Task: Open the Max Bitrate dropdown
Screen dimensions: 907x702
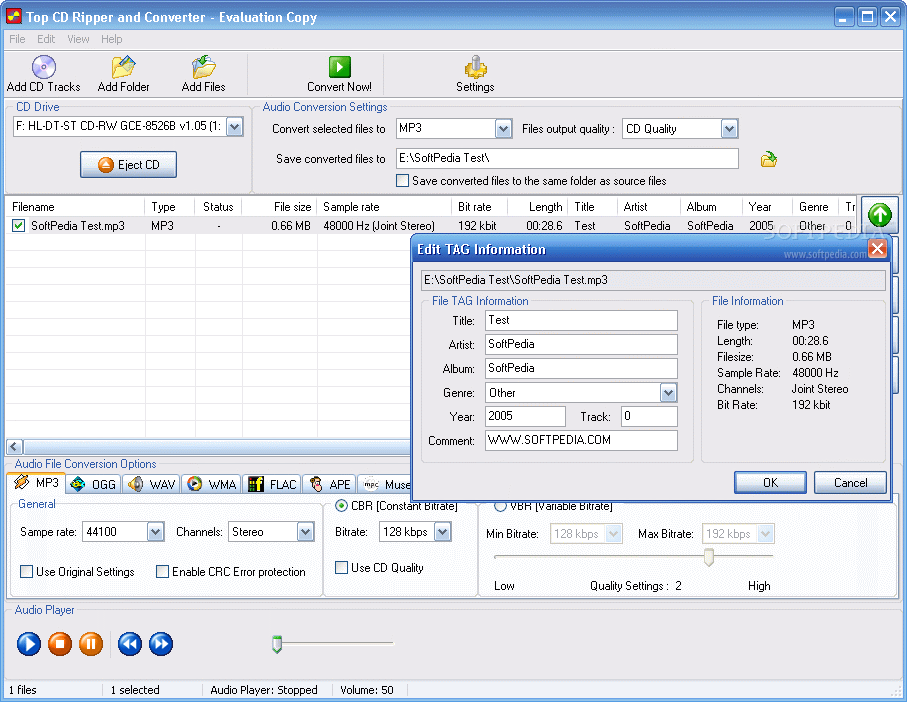Action: pyautogui.click(x=765, y=534)
